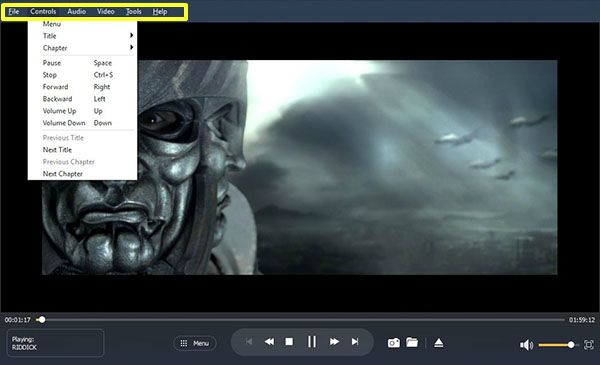This screenshot has height=365, width=600.
Task: Expand the Title submenu
Action: [x=82, y=36]
